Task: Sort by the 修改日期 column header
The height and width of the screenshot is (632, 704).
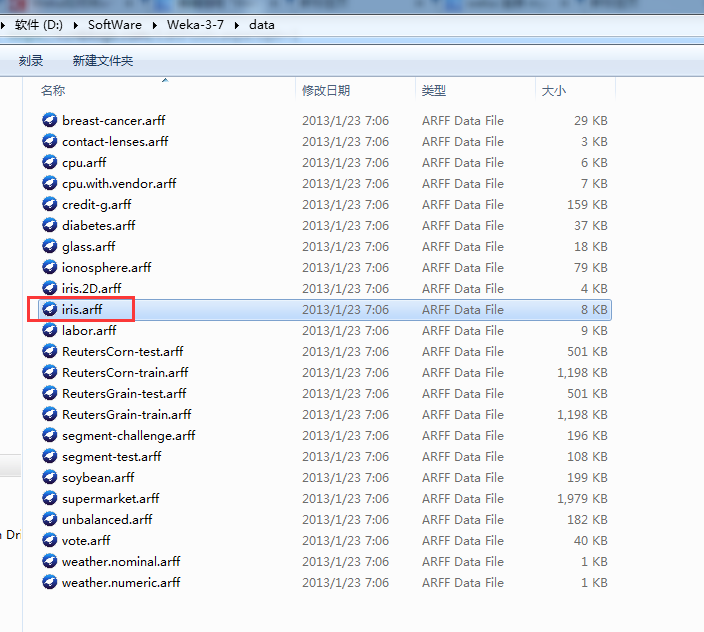Action: point(326,91)
